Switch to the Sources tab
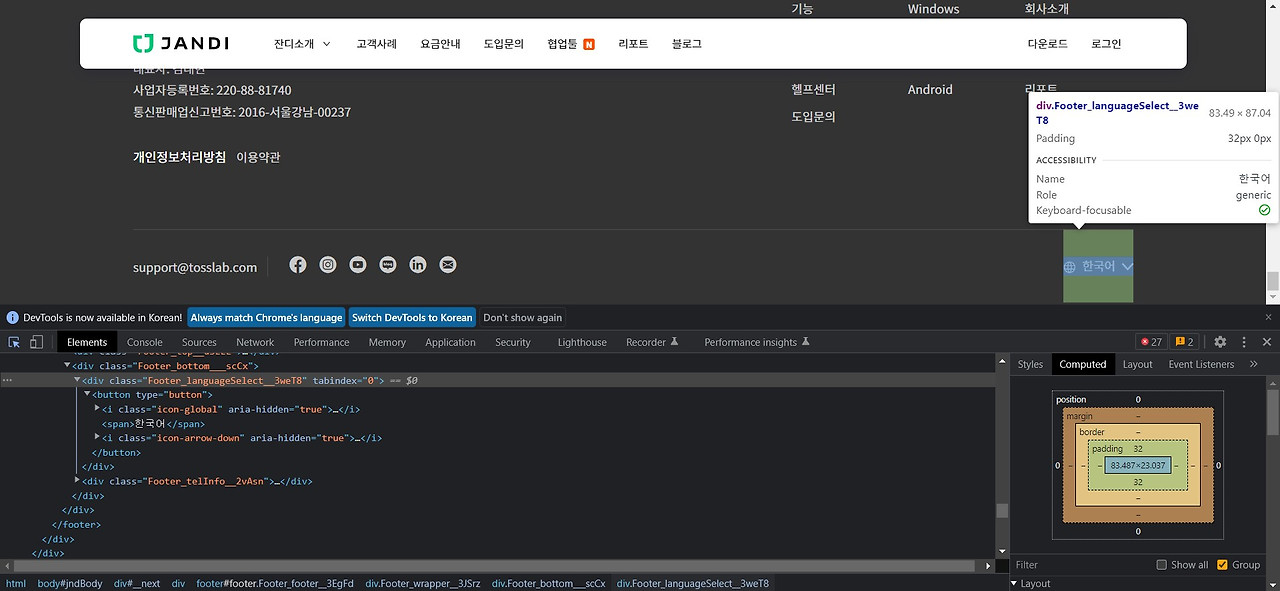Screen dimensions: 1280x591 pyautogui.click(x=199, y=342)
